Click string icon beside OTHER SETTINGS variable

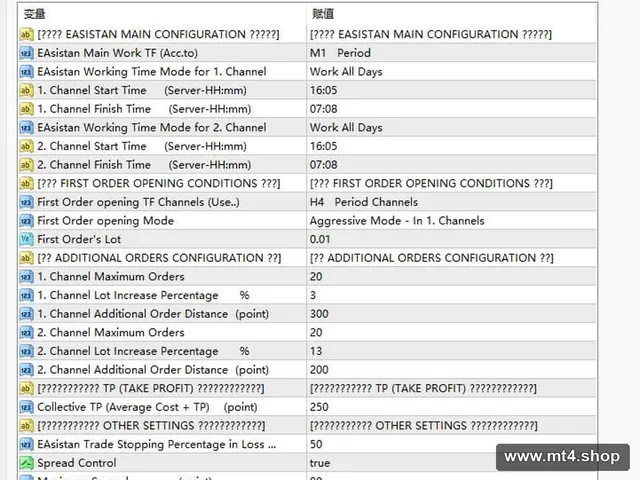click(x=26, y=426)
